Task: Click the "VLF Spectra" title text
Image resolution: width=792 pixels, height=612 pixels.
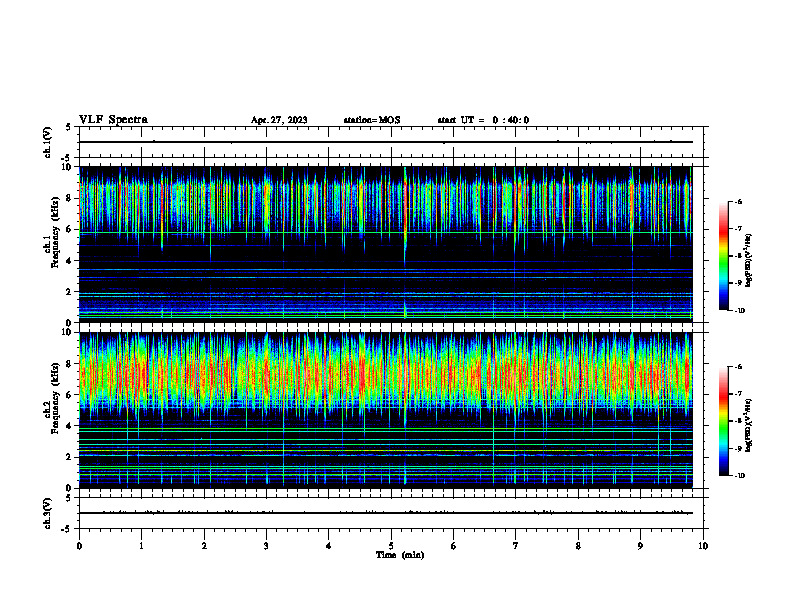Action: pos(113,120)
